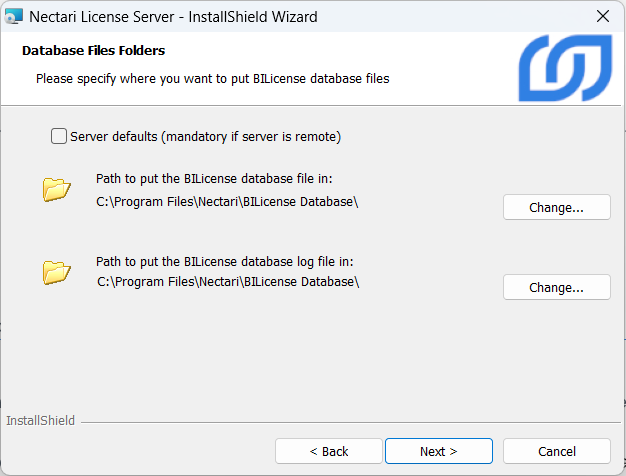Click the folder icon beside the database file path

pyautogui.click(x=57, y=189)
